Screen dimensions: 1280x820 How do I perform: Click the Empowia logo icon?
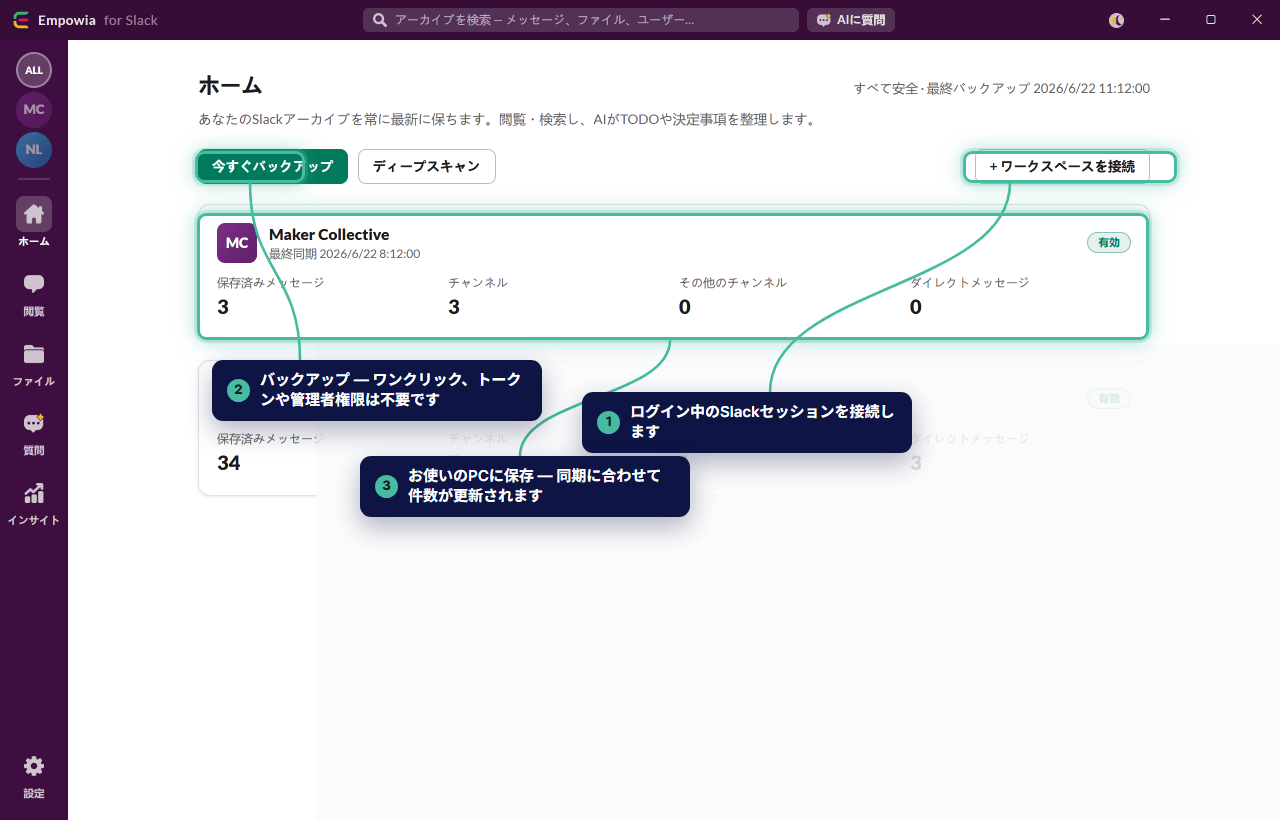tap(20, 20)
